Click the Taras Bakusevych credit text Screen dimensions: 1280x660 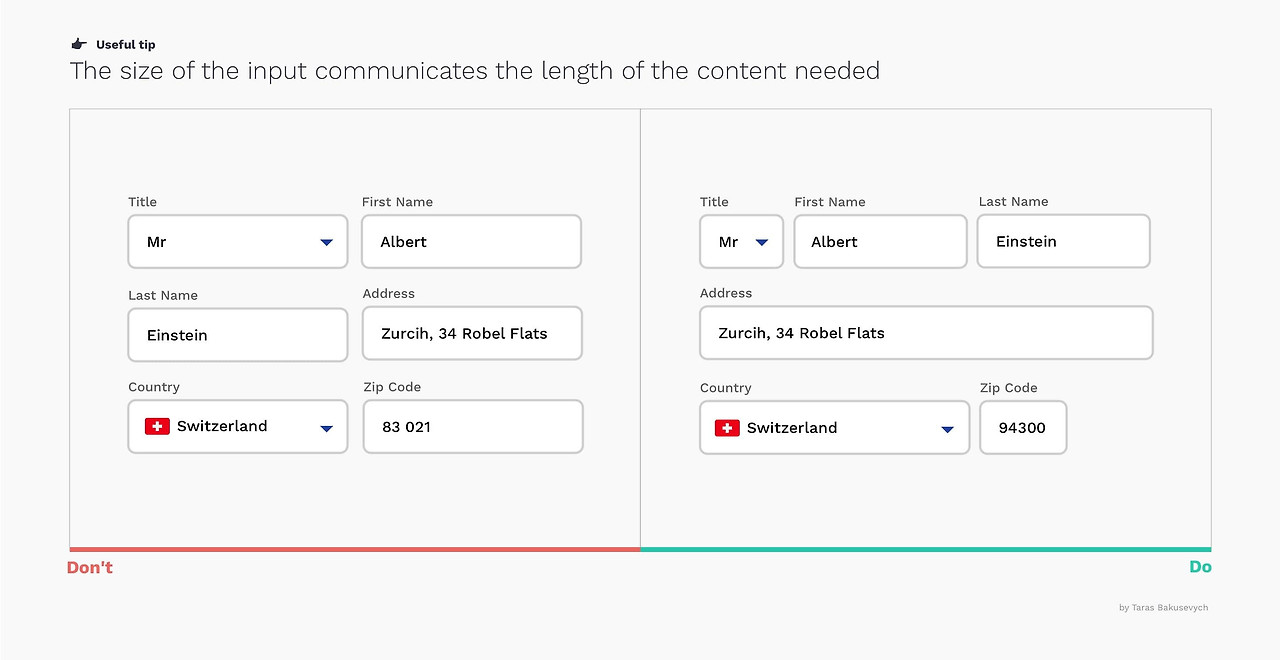(x=1163, y=607)
